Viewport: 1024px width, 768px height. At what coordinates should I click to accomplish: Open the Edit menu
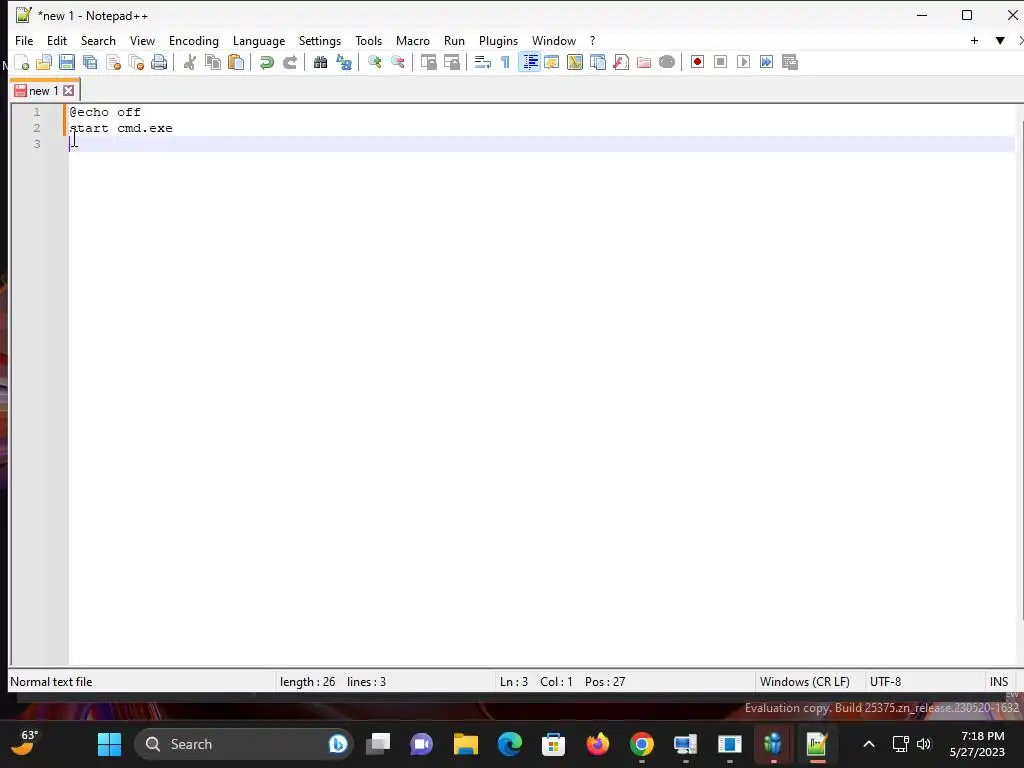(57, 40)
